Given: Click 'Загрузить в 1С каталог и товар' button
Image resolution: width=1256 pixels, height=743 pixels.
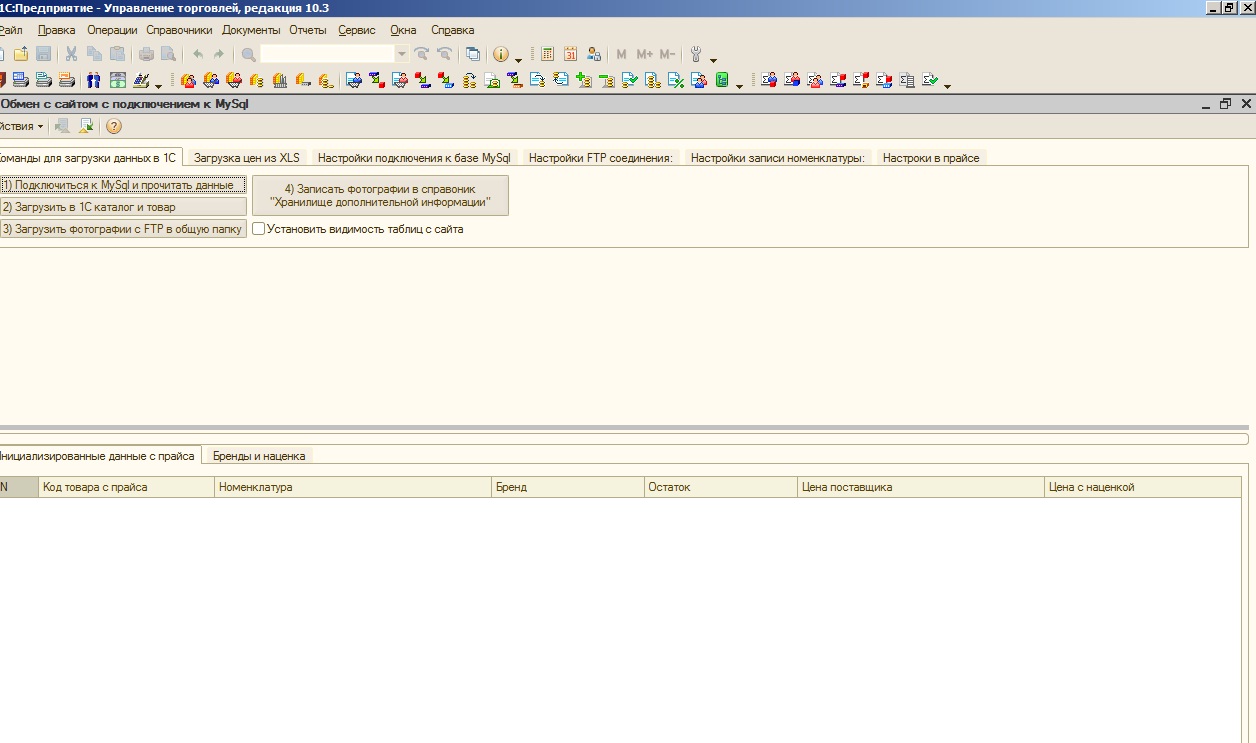Looking at the screenshot, I should (x=123, y=207).
